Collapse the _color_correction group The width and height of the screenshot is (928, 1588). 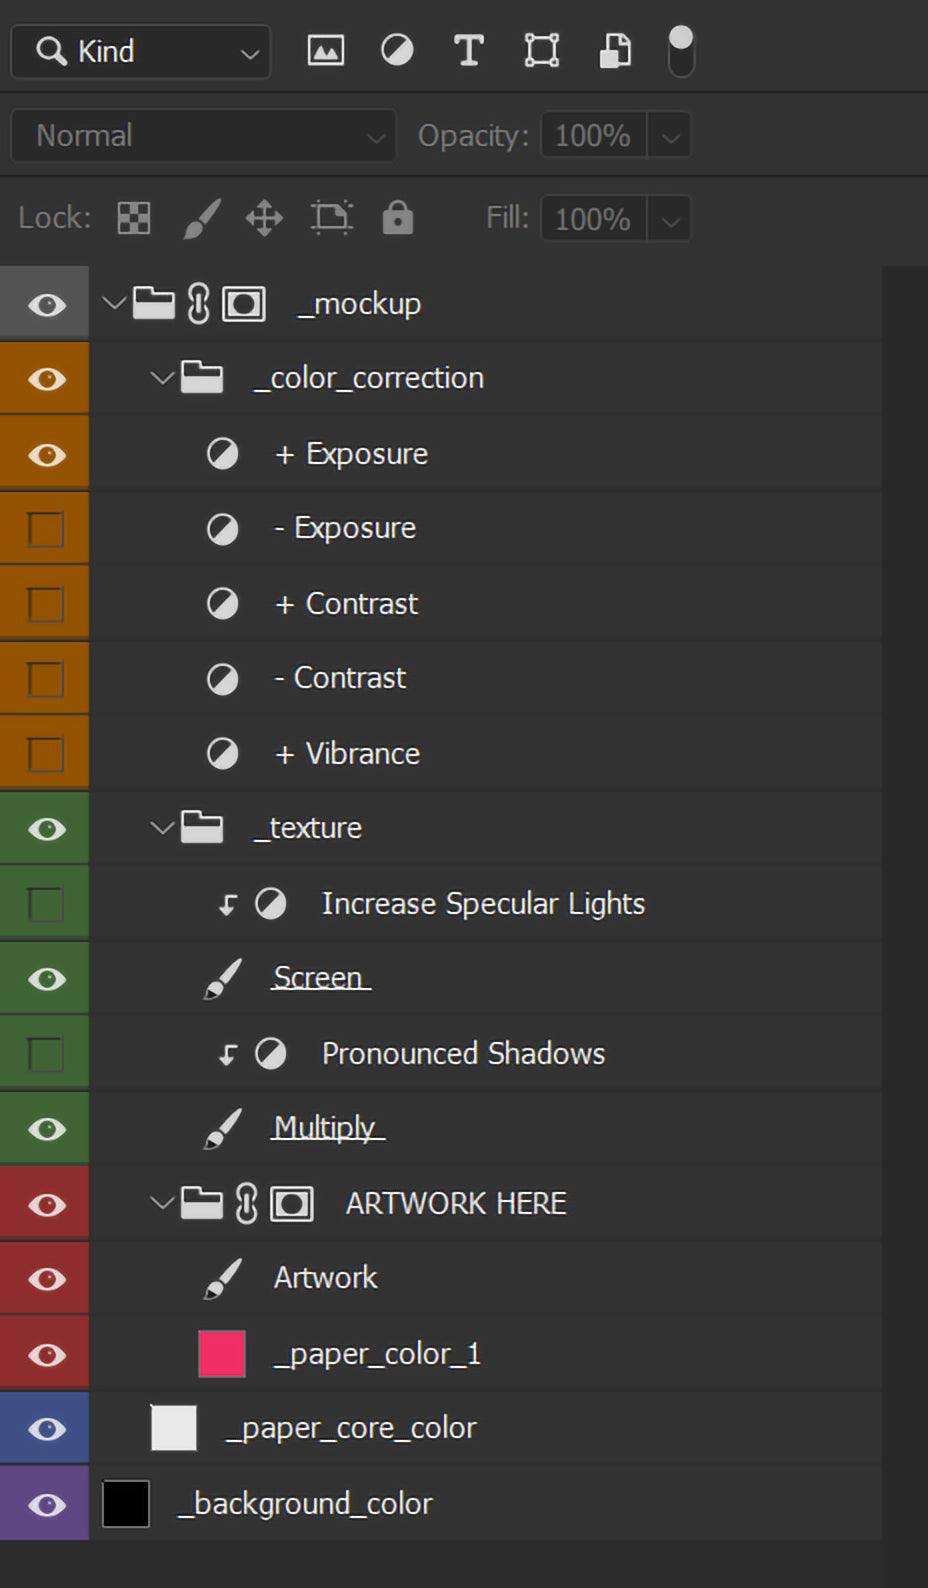coord(160,378)
